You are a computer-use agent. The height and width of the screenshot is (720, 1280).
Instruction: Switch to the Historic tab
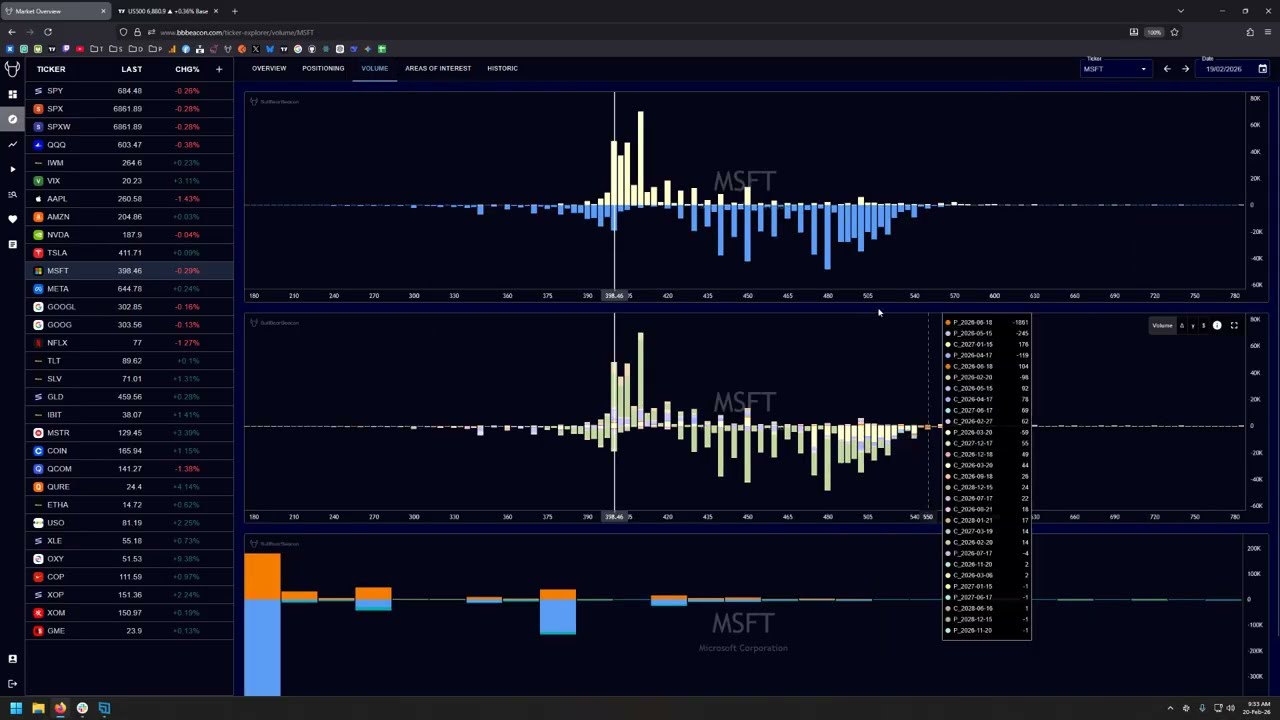pos(502,68)
